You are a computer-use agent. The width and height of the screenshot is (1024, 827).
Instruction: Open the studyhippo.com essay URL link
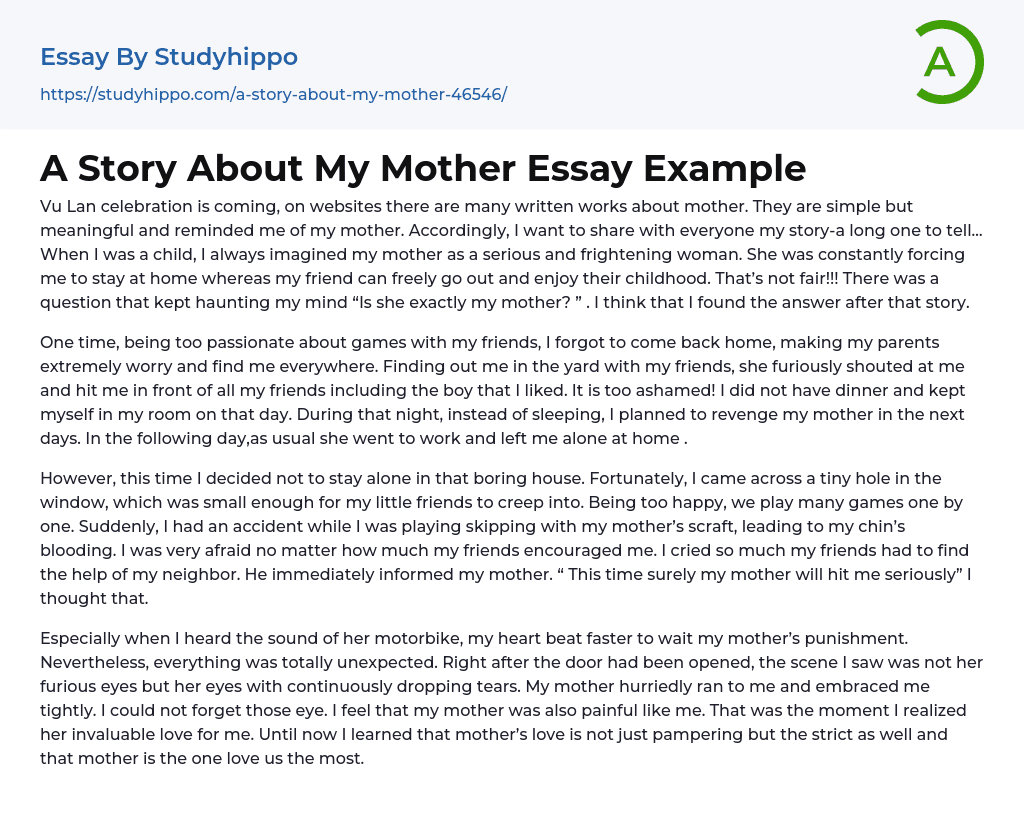coord(273,94)
